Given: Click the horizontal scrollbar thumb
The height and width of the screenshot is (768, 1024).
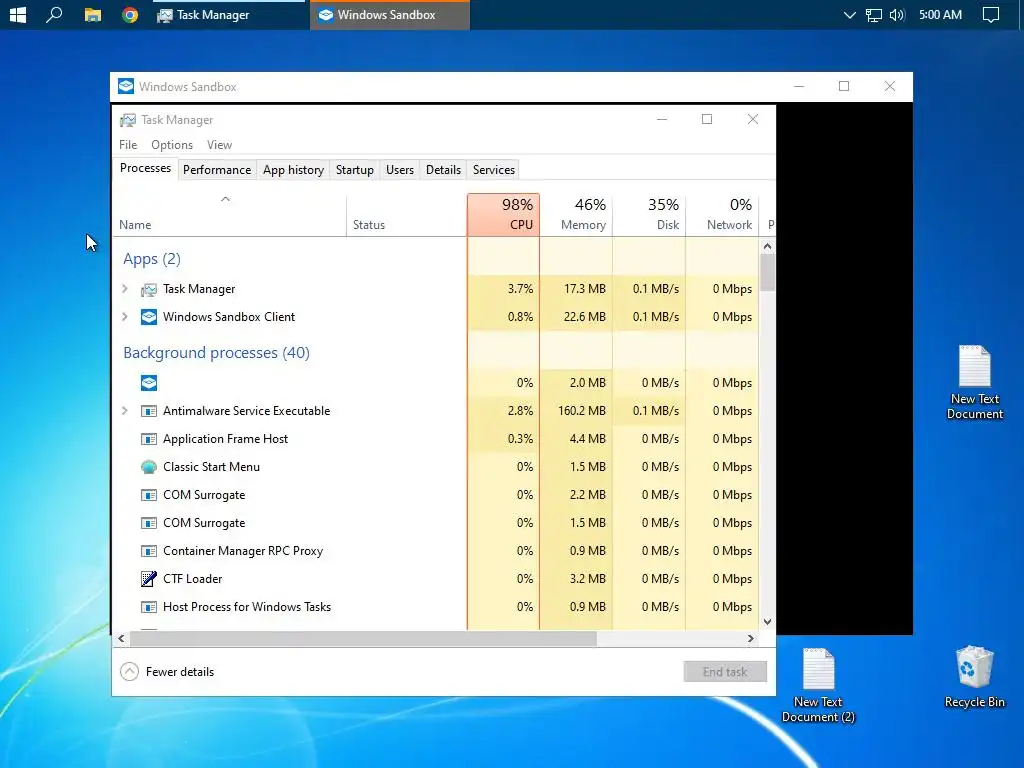Looking at the screenshot, I should [363, 638].
